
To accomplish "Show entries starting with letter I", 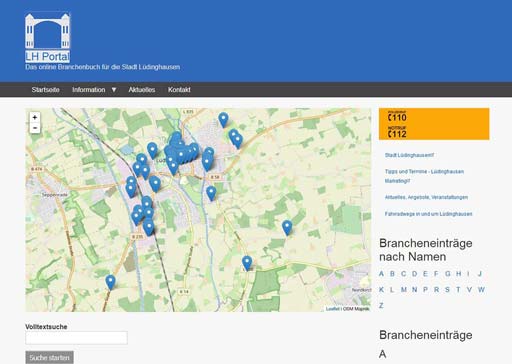I will 468,274.
